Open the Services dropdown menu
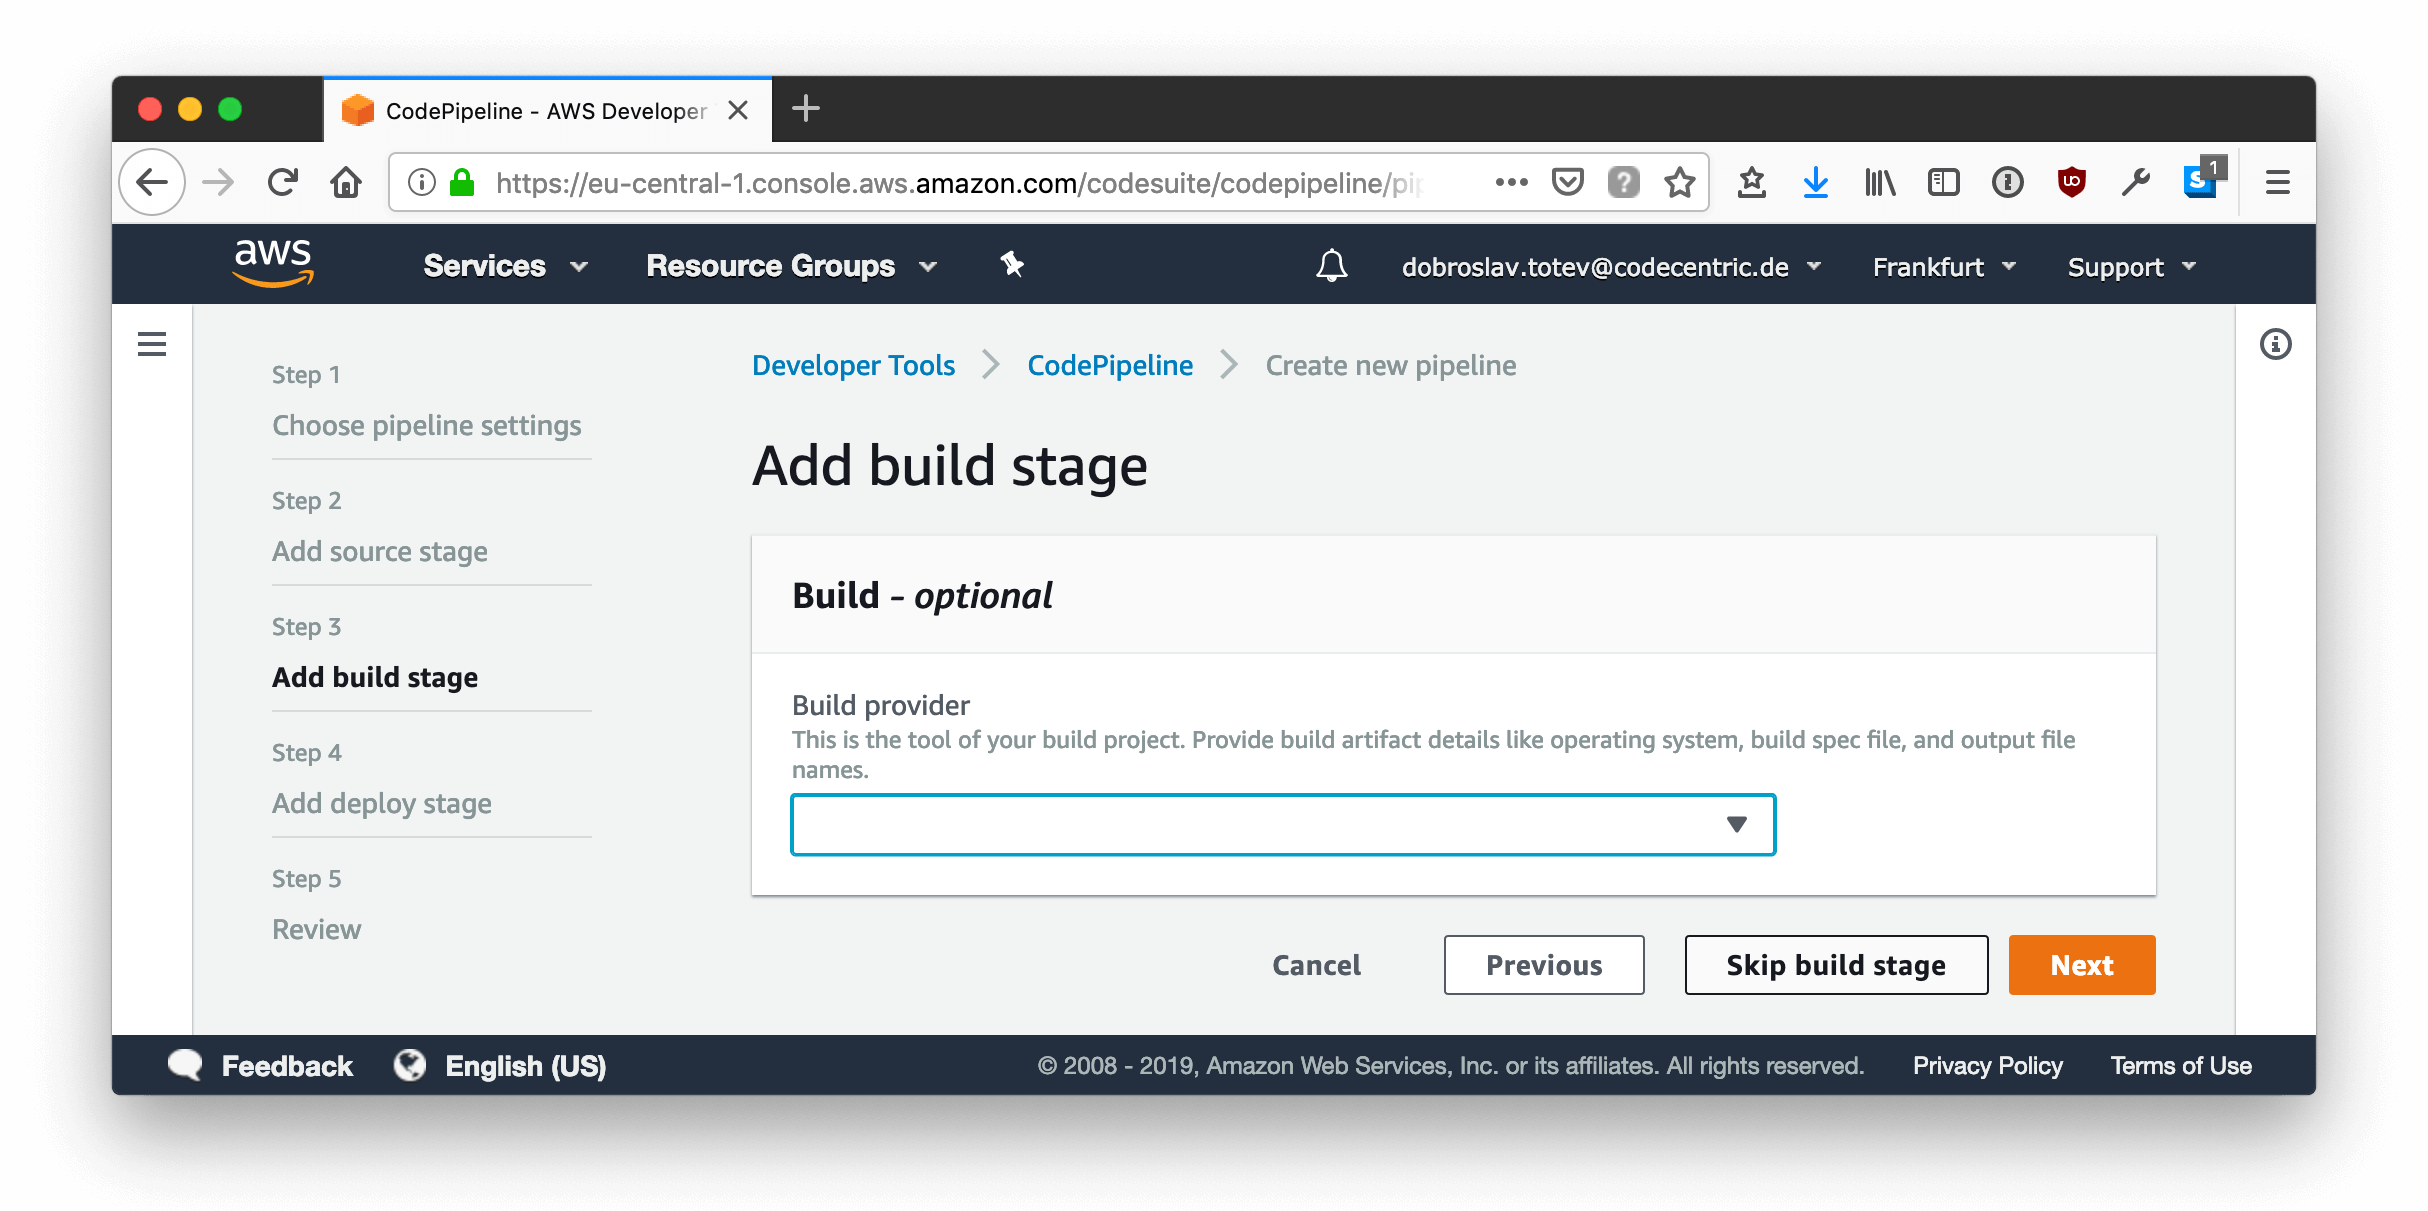Image resolution: width=2428 pixels, height=1211 pixels. [x=505, y=266]
